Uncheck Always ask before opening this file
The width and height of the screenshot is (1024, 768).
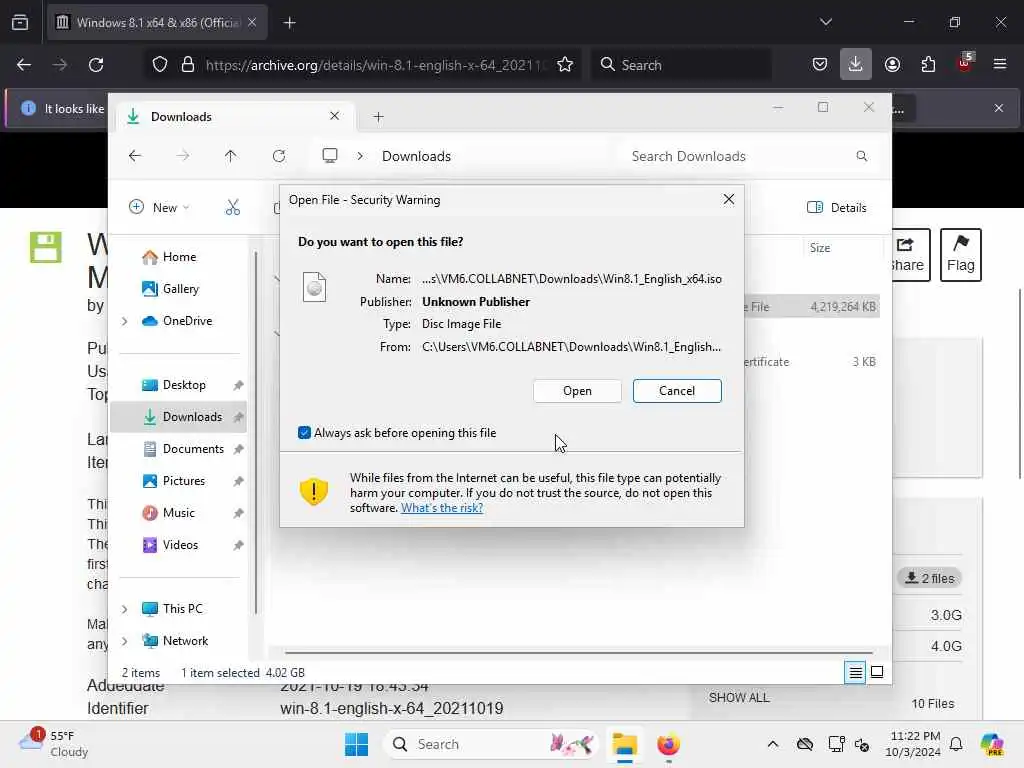pos(304,432)
